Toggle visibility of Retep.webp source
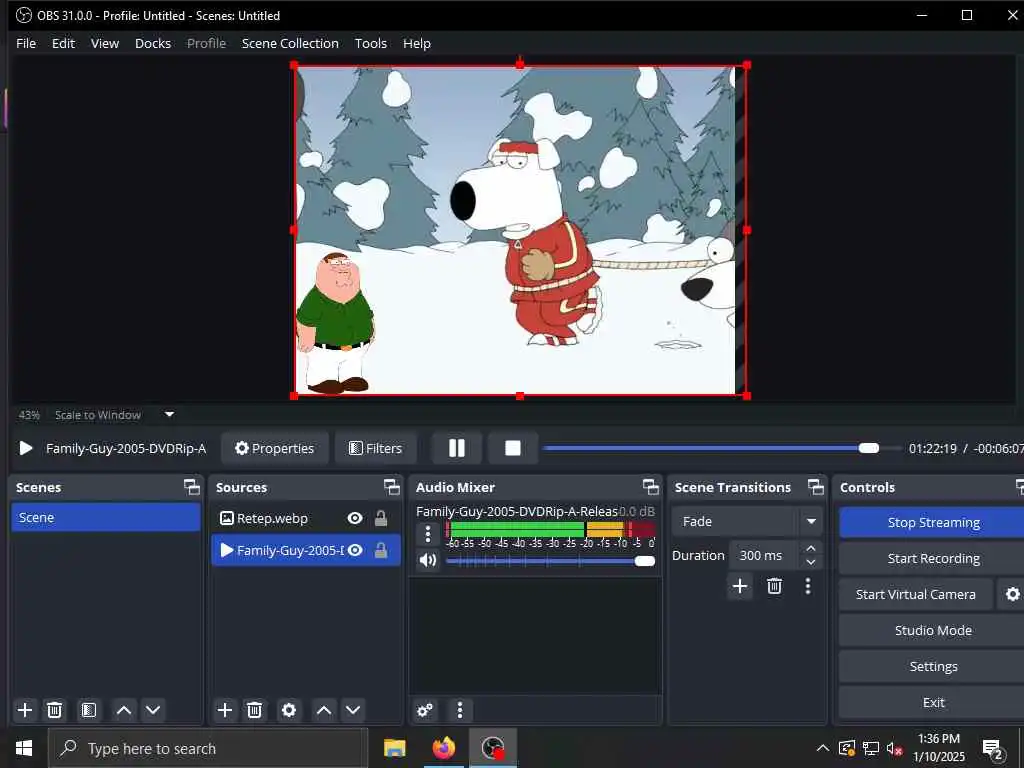Viewport: 1024px width, 768px height. point(355,518)
